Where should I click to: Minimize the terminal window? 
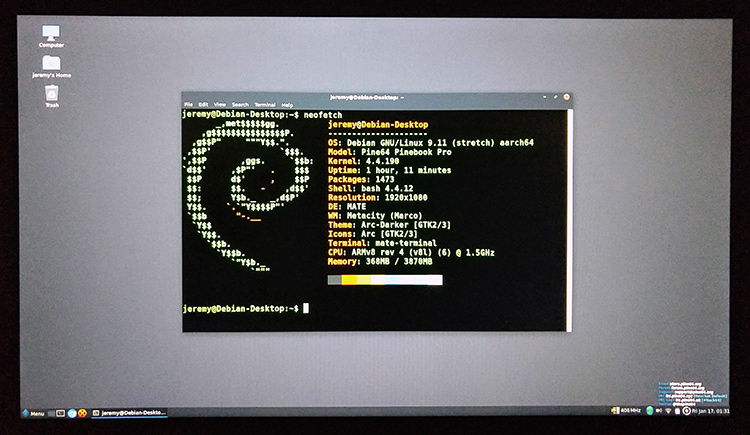tap(544, 97)
